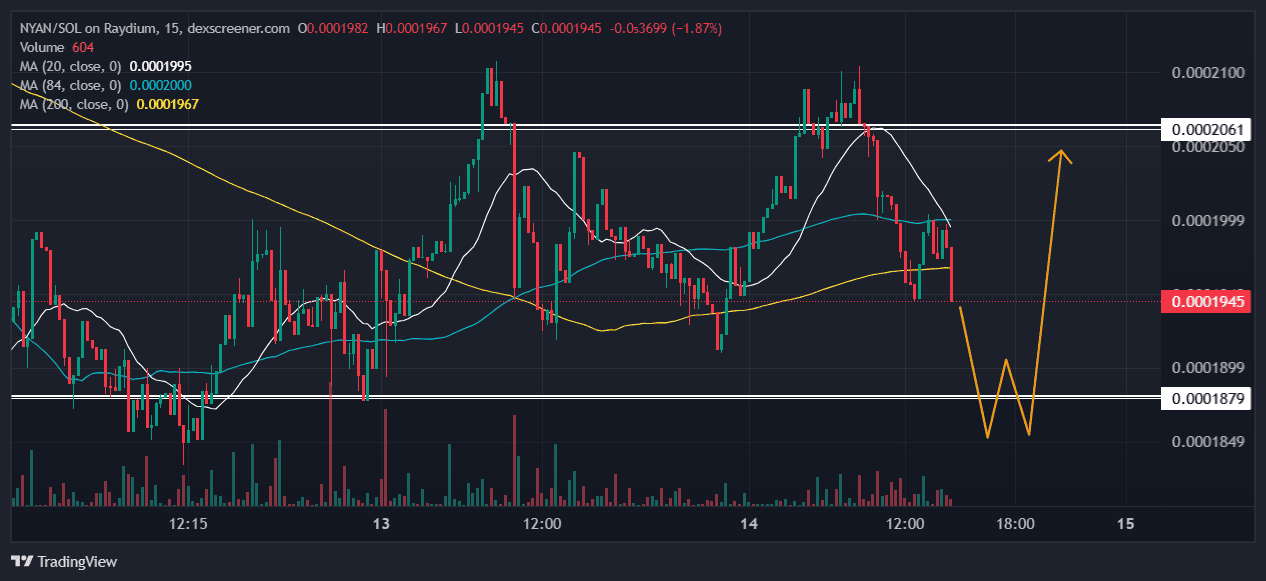
Task: Click the TradingView logo
Action: point(64,562)
